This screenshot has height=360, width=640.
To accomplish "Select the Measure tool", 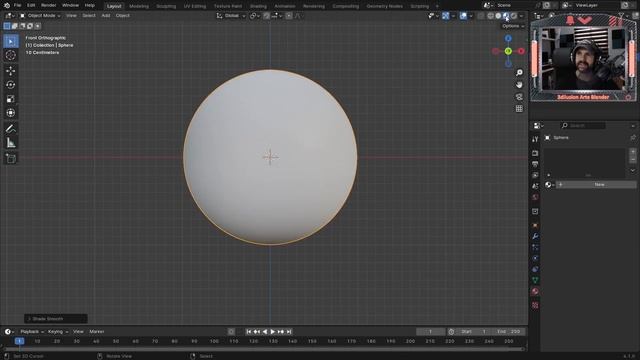I will (11, 143).
